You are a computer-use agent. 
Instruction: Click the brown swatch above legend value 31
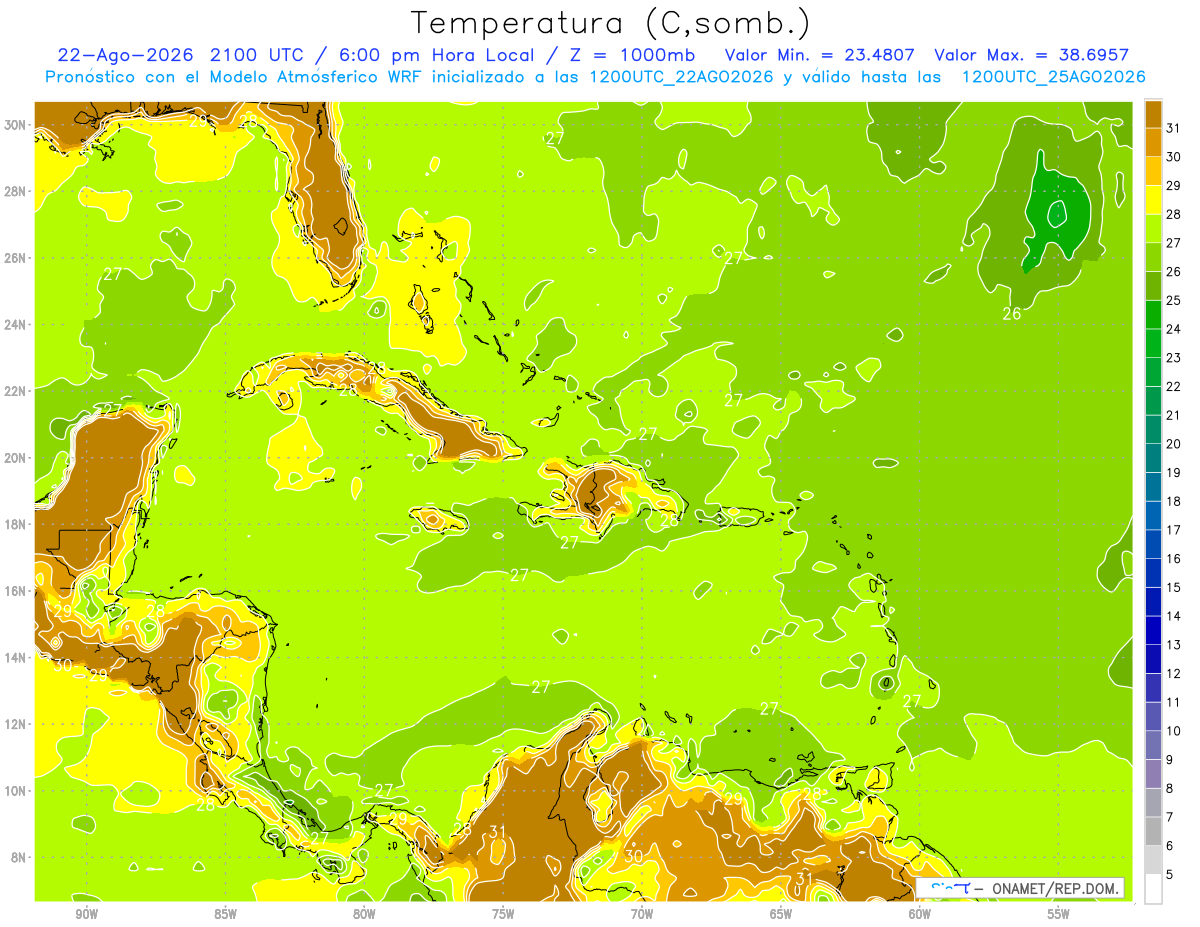1153,114
